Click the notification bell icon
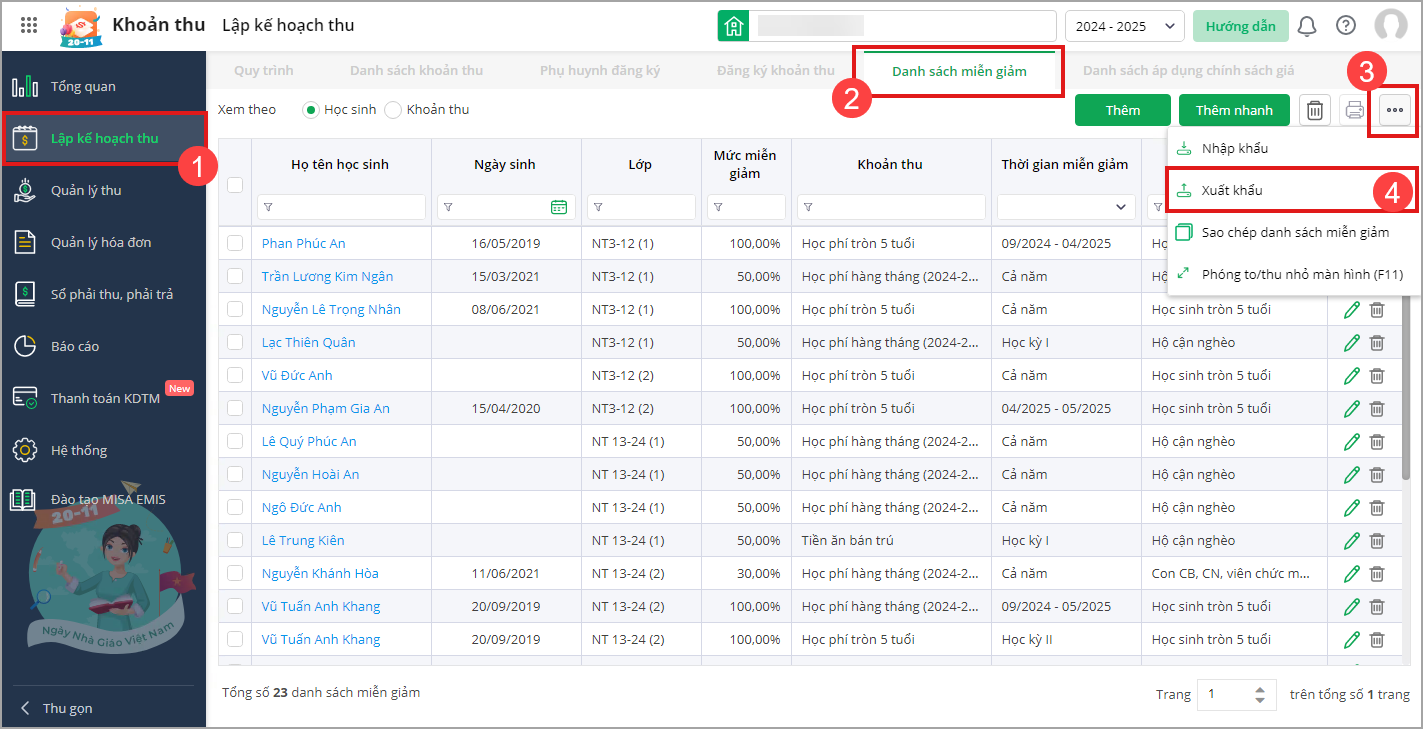 (1306, 26)
